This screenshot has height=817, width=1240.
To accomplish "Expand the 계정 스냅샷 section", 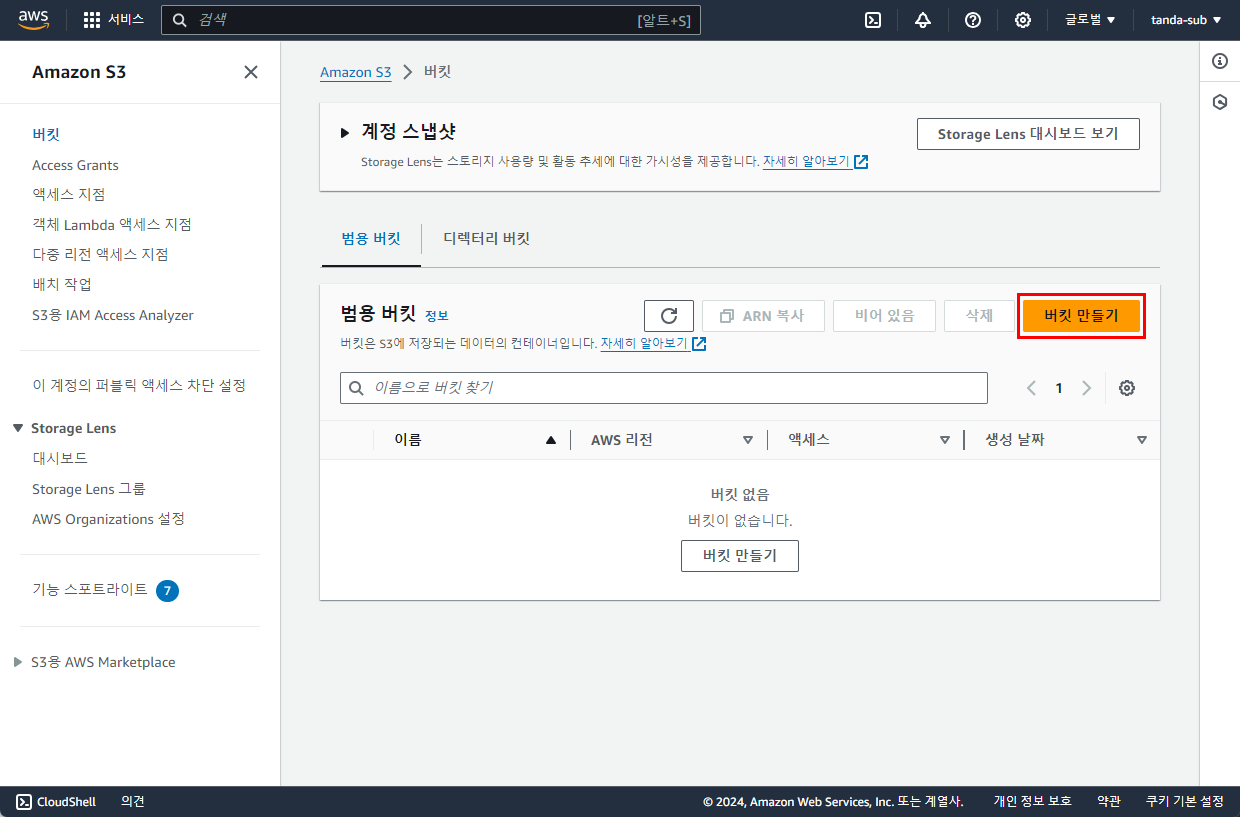I will click(345, 132).
